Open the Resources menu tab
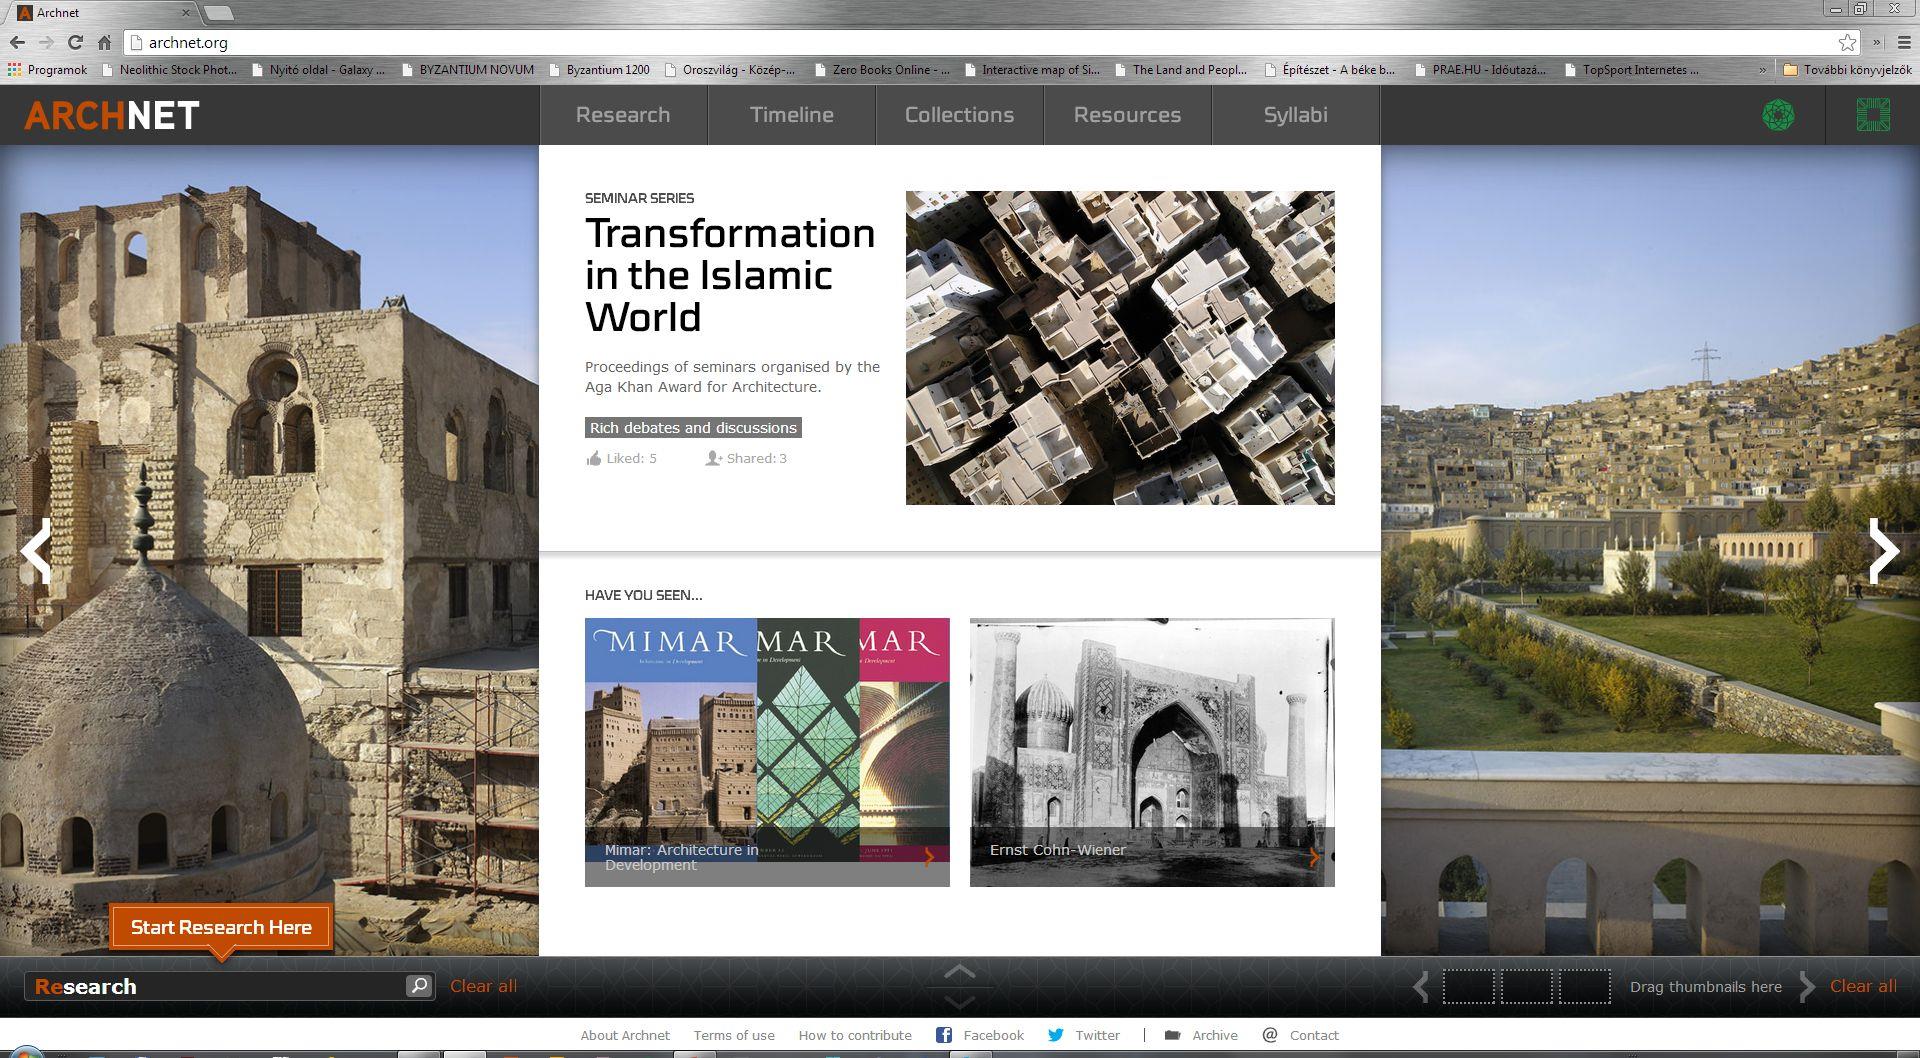The width and height of the screenshot is (1920, 1058). [1127, 115]
